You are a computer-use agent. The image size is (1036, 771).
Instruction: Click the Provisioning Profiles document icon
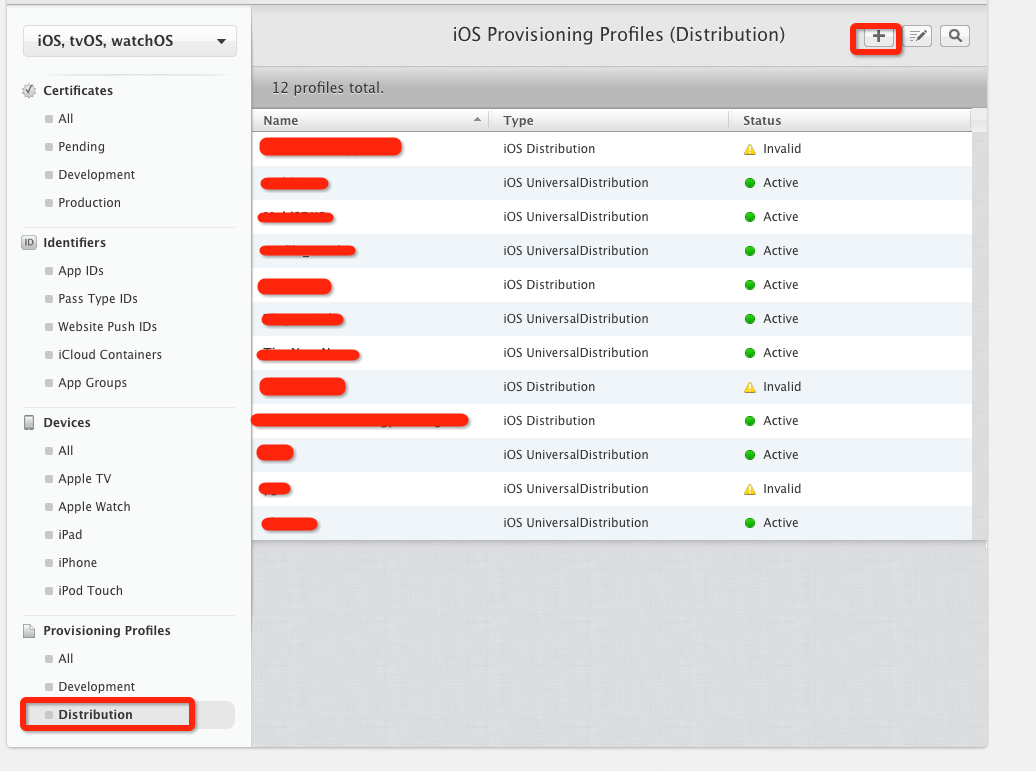click(29, 631)
